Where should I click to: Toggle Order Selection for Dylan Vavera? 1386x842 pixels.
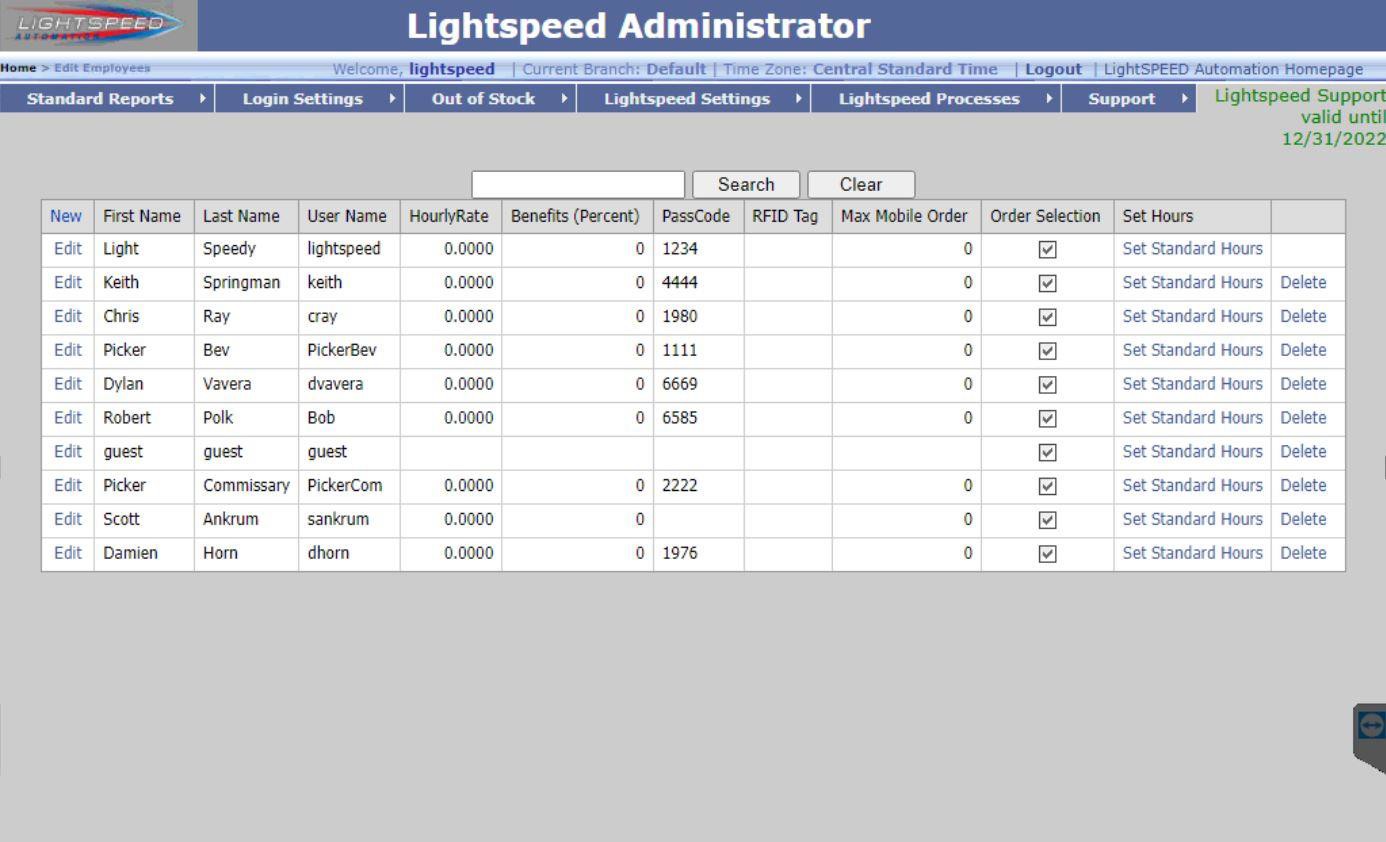(1047, 385)
